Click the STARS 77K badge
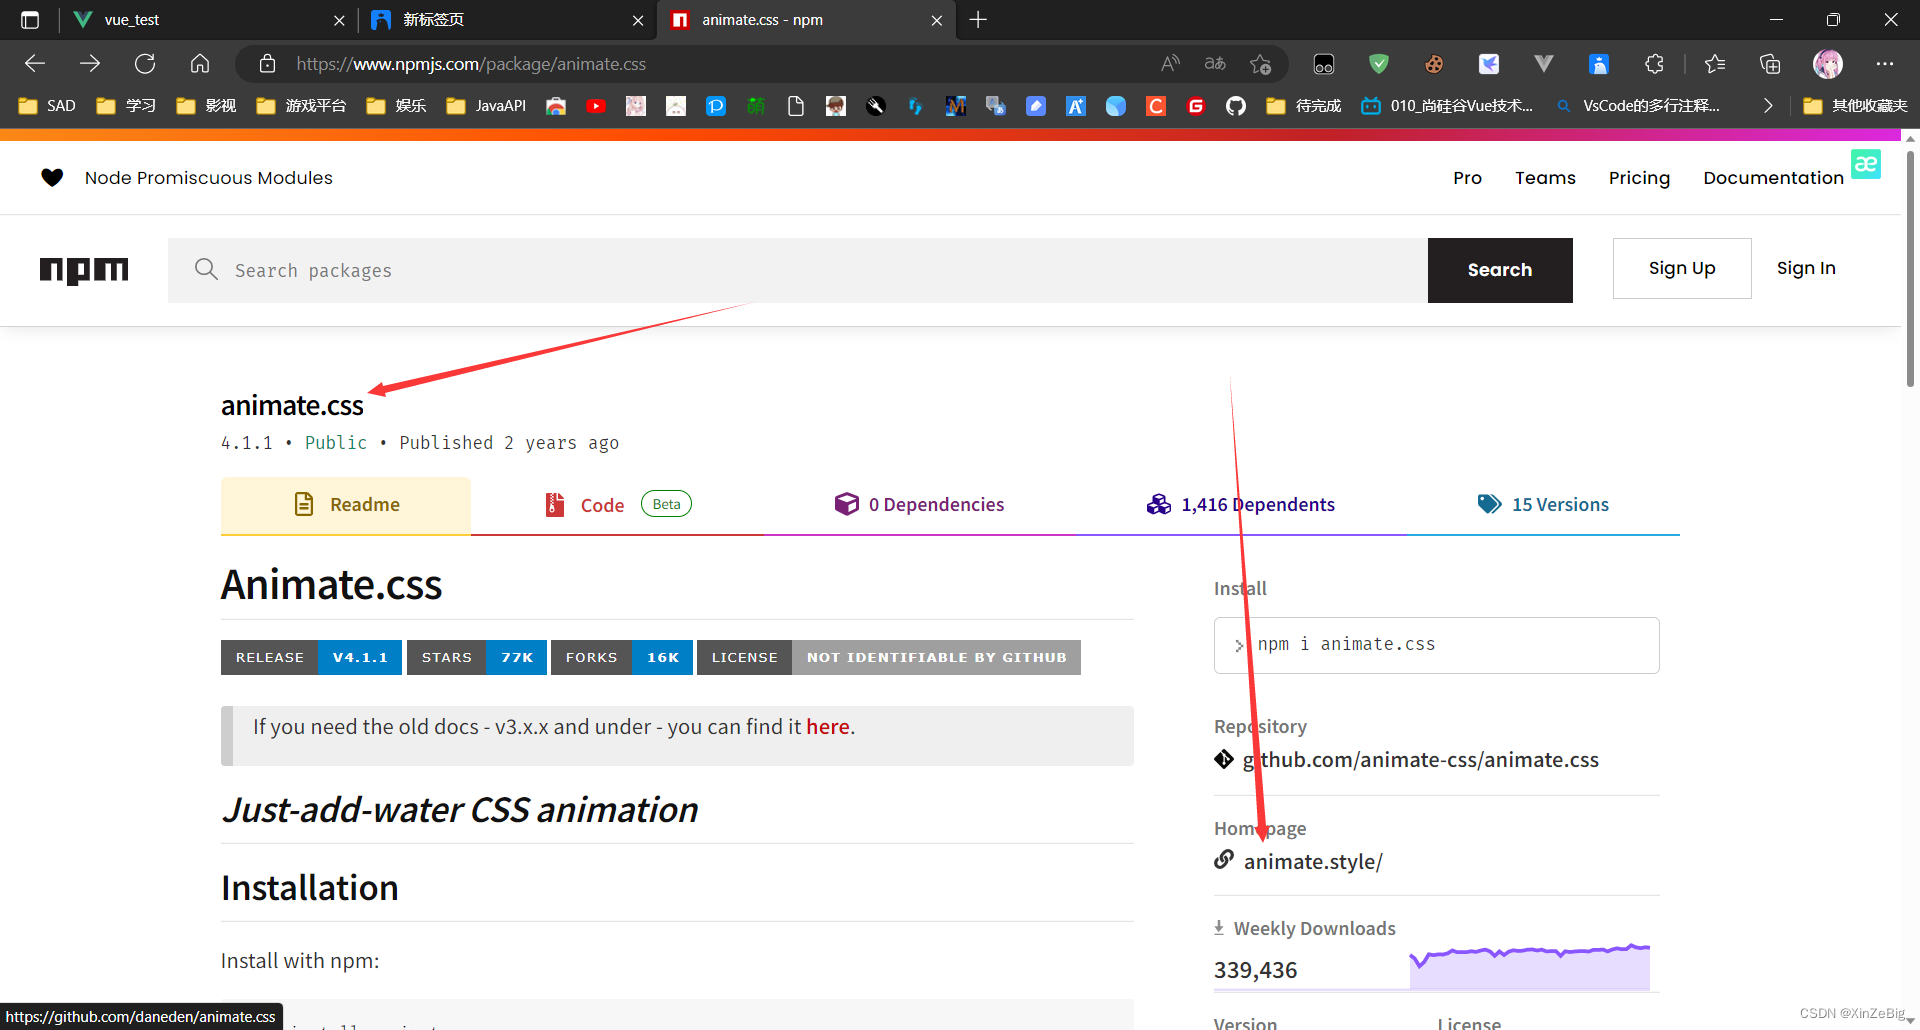This screenshot has height=1030, width=1920. pos(477,658)
